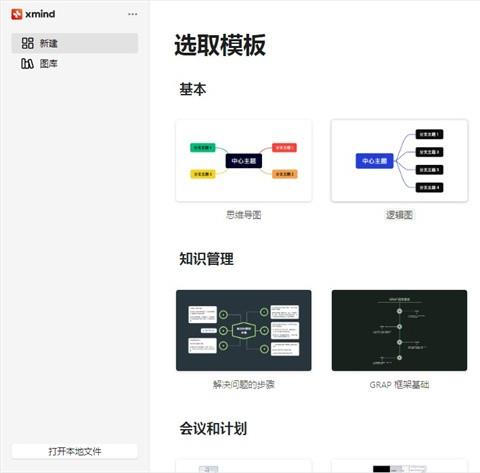
Task: Choose the 思维导图 template thumbnail
Action: 244,161
